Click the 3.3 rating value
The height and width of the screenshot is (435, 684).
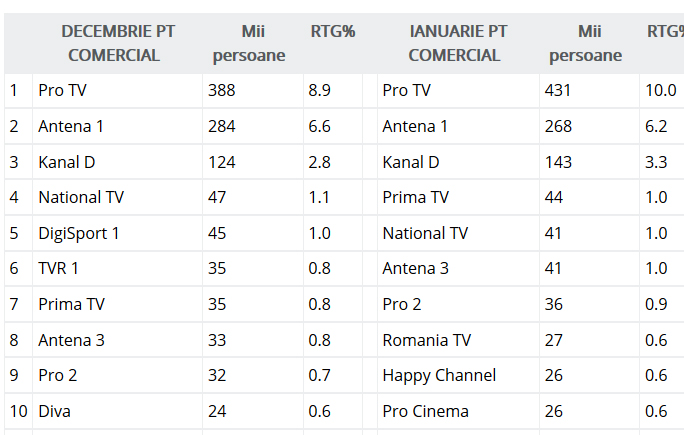[x=656, y=162]
